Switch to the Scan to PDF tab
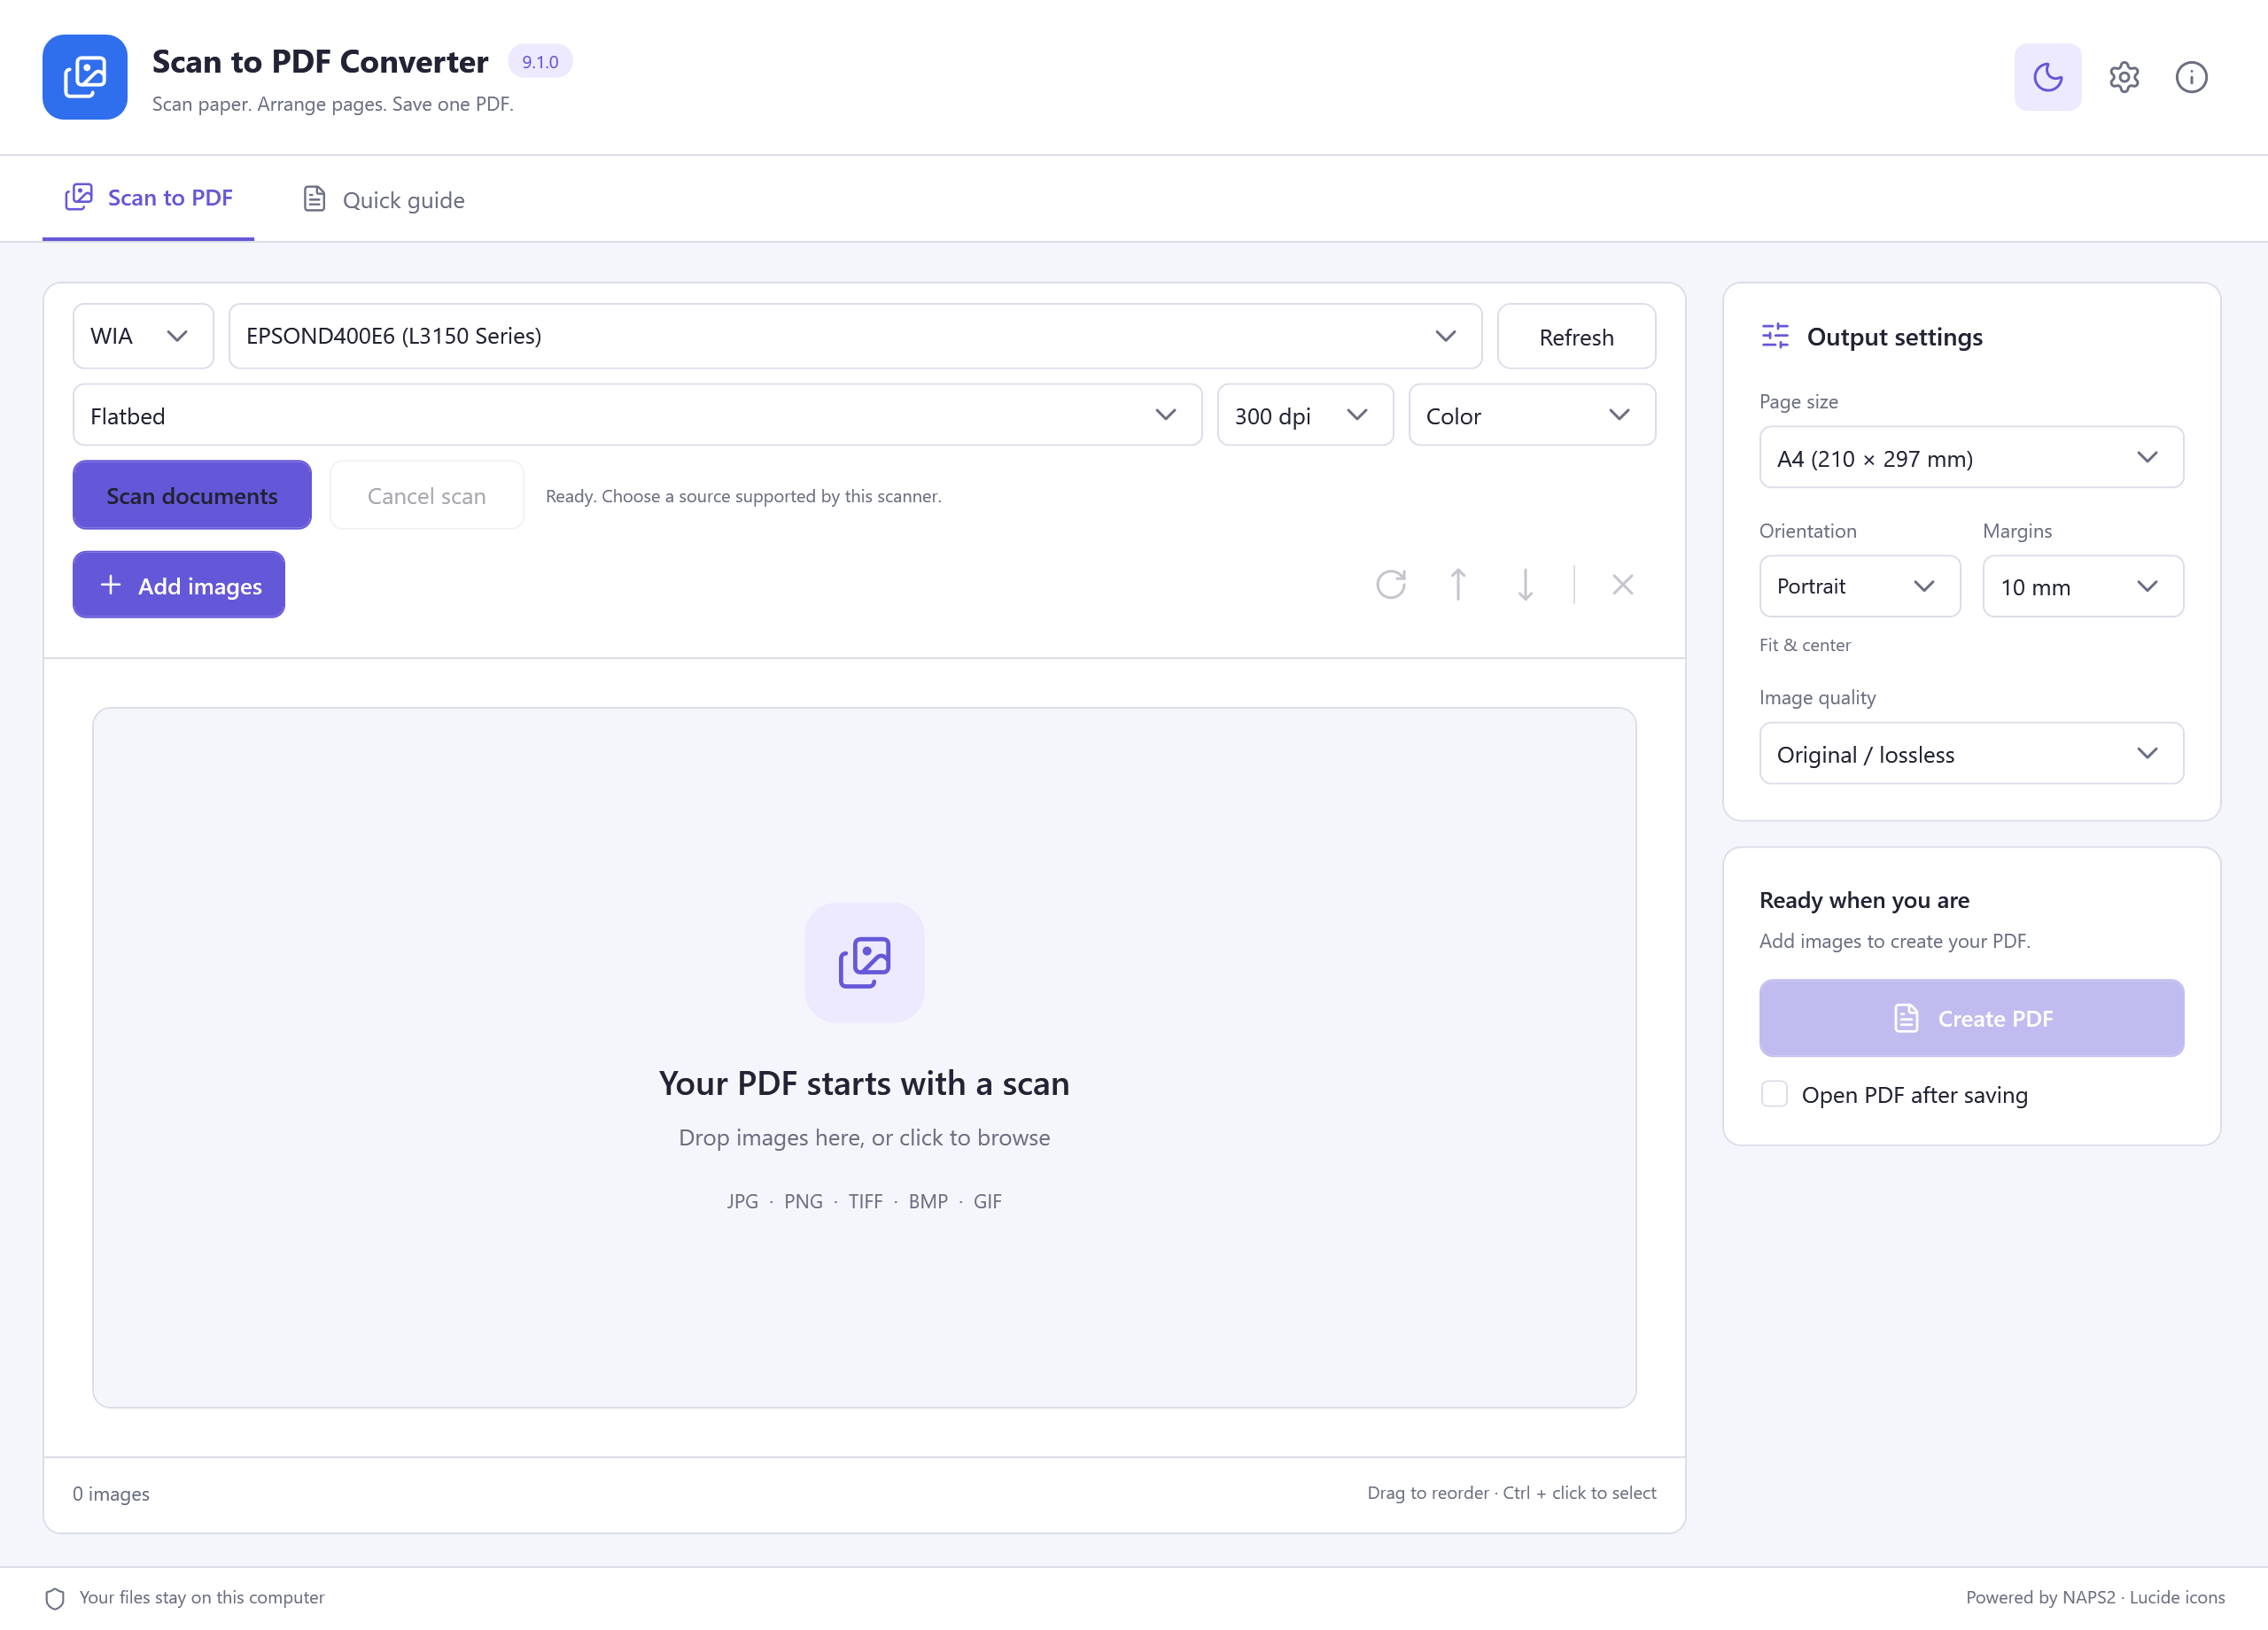The width and height of the screenshot is (2268, 1630). (x=148, y=198)
